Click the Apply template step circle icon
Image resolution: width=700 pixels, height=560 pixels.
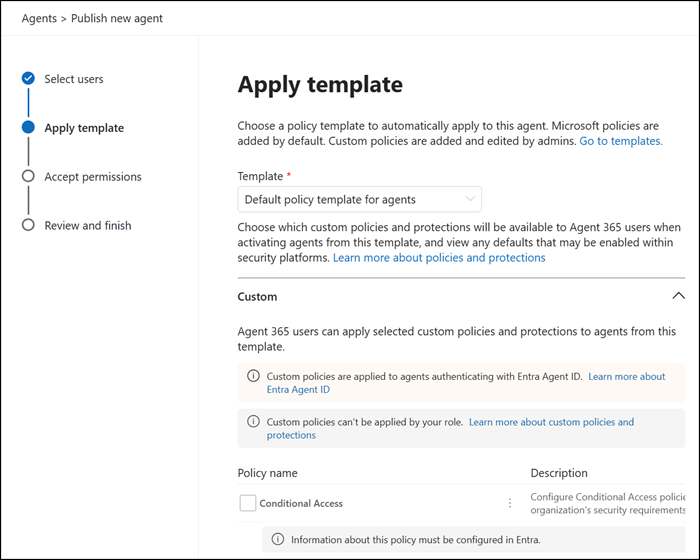tap(28, 127)
